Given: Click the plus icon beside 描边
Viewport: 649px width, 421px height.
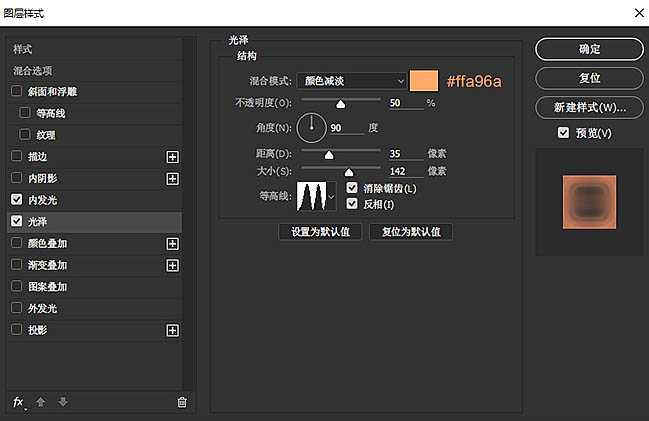Looking at the screenshot, I should (x=172, y=157).
